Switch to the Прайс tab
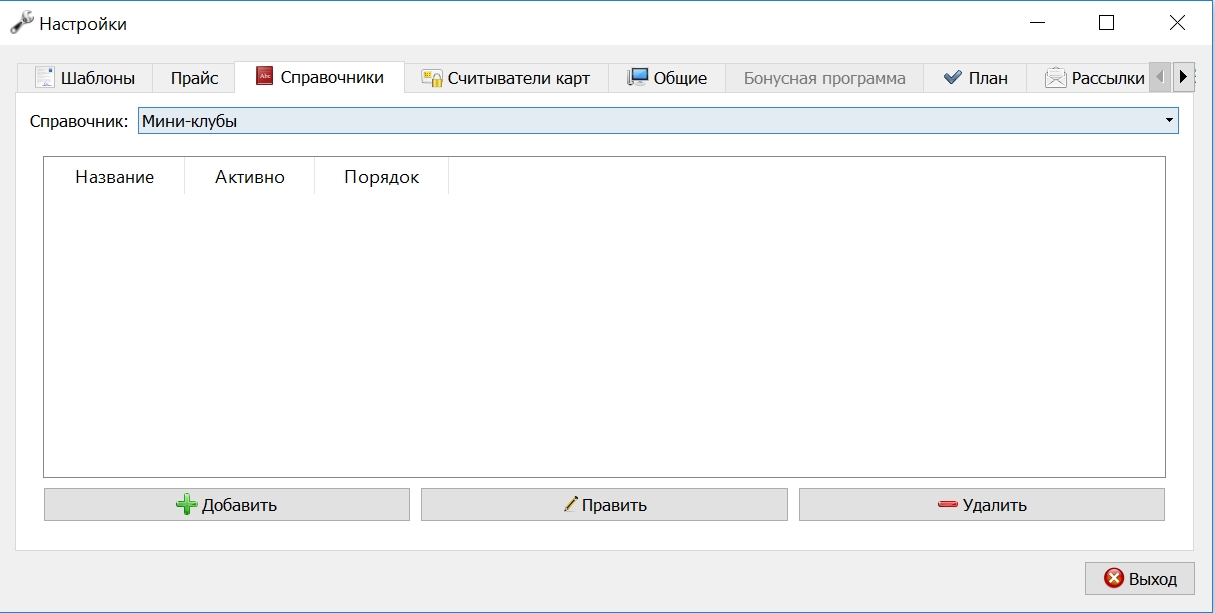This screenshot has width=1215, height=613. click(x=194, y=78)
